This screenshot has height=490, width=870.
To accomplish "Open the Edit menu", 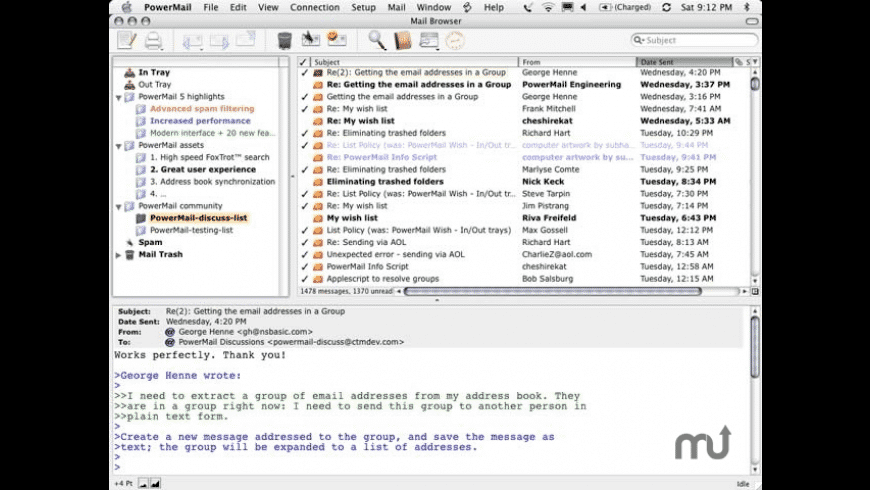I will 238,7.
